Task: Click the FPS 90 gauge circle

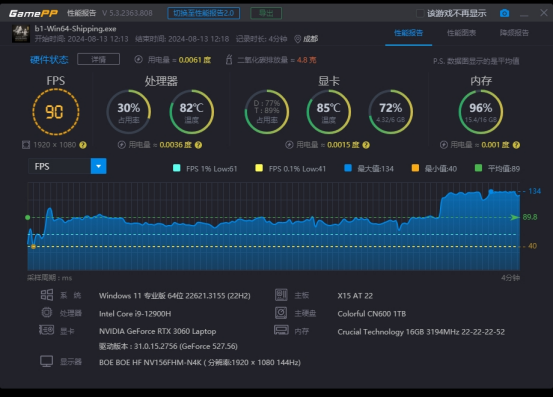Action: [x=56, y=112]
